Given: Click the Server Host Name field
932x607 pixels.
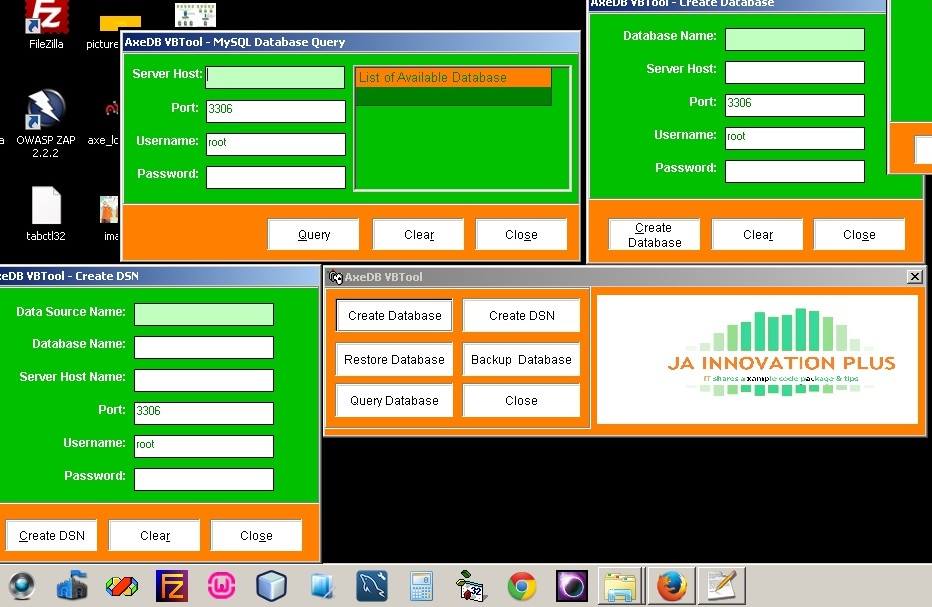Looking at the screenshot, I should tap(204, 380).
